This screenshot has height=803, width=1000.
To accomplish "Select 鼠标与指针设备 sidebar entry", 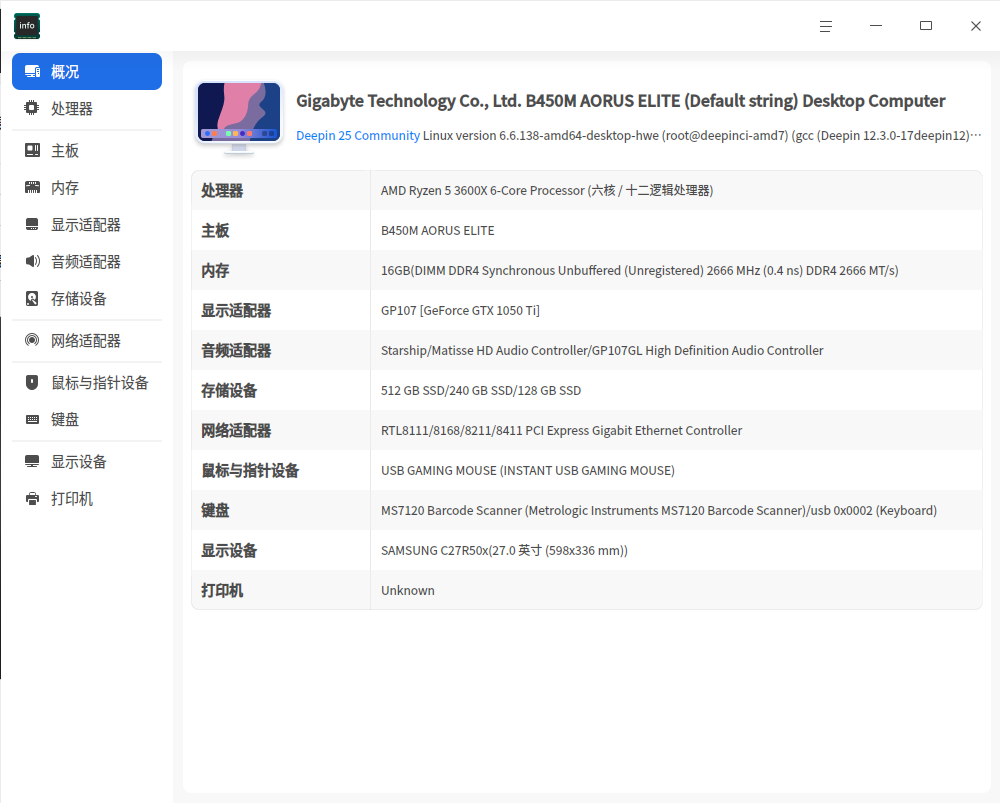I will coord(87,383).
